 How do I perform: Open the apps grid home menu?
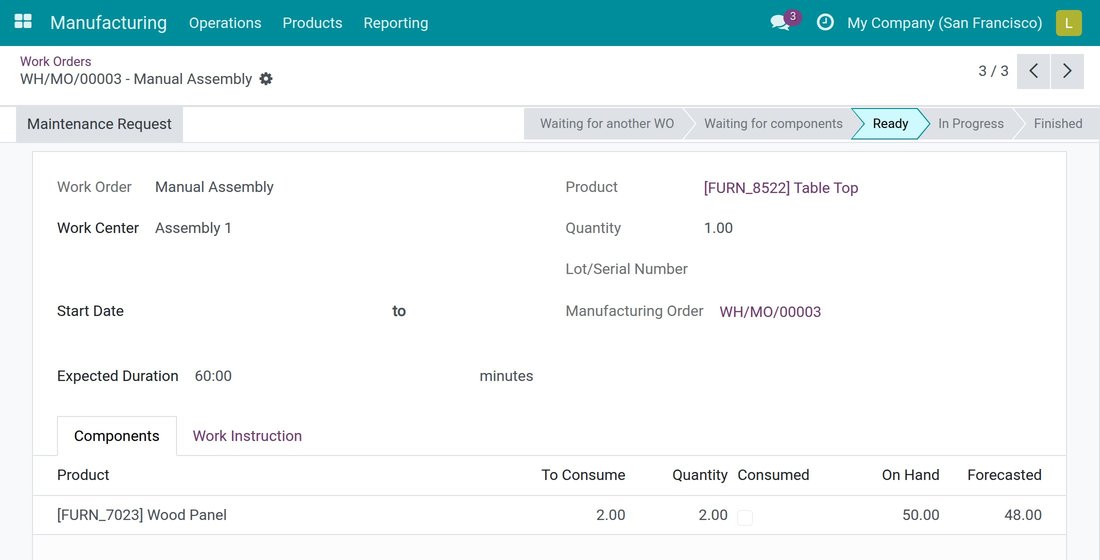click(23, 22)
